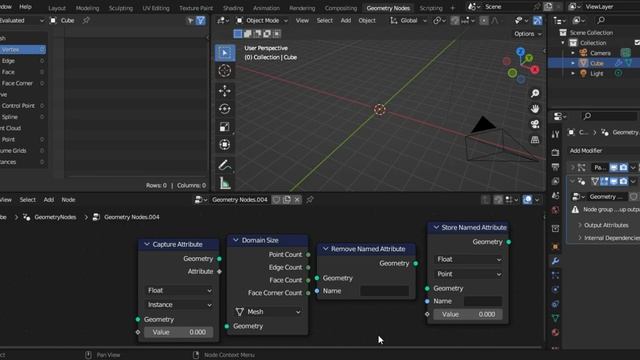Open Float dropdown in Store Named Attribute

tap(469, 260)
